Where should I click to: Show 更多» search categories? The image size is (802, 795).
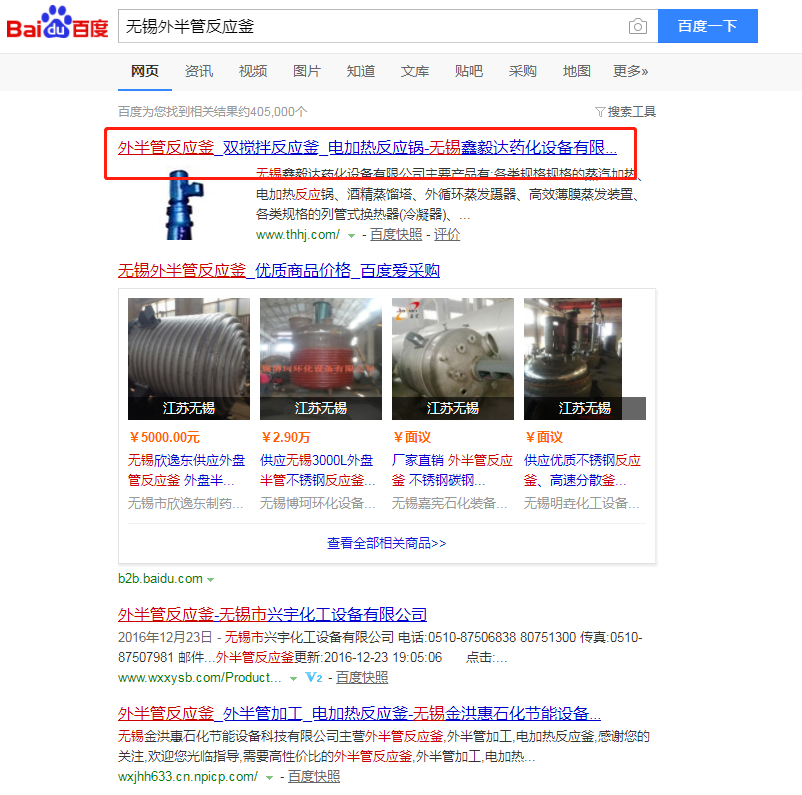[x=631, y=71]
